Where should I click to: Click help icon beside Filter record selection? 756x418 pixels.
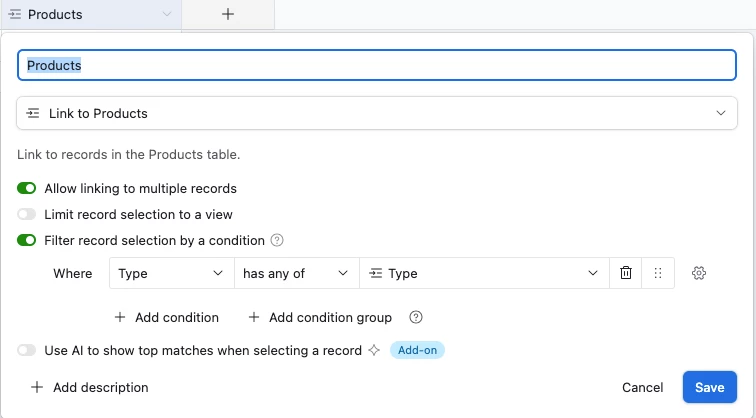pos(277,240)
